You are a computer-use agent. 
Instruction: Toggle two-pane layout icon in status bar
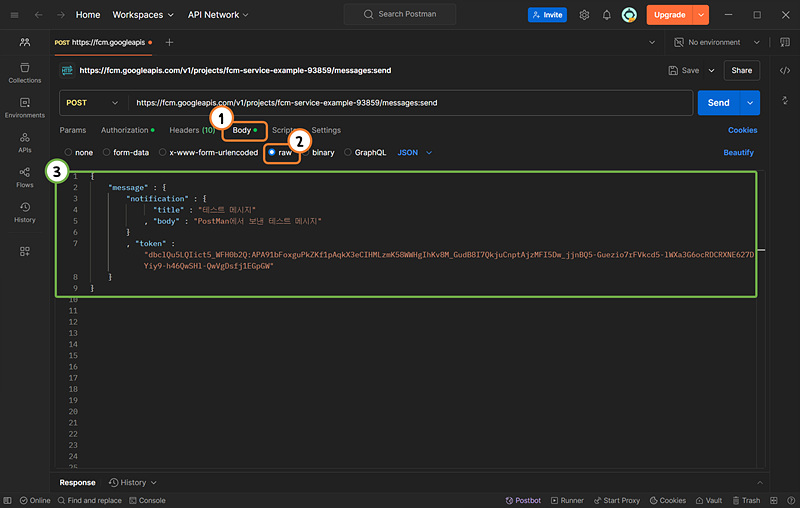click(774, 500)
